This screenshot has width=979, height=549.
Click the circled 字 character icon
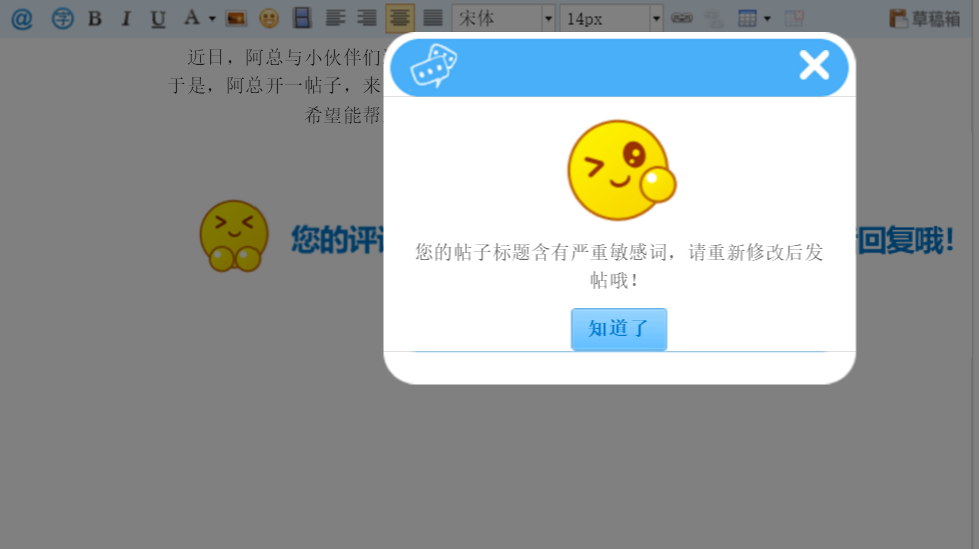tap(62, 18)
